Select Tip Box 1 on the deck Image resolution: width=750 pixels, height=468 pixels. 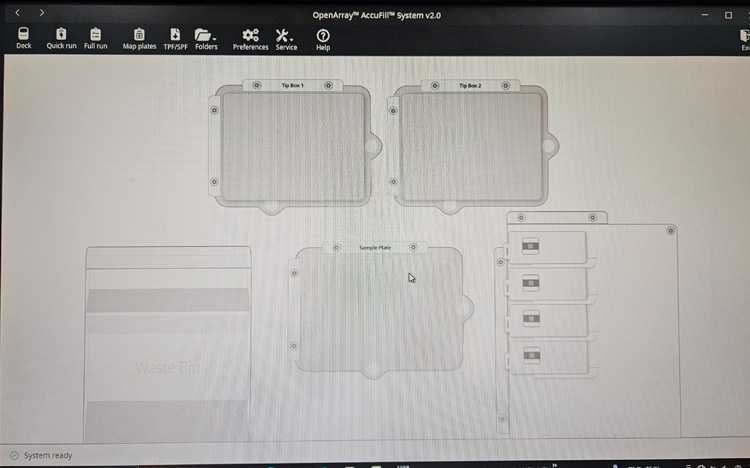pos(292,145)
